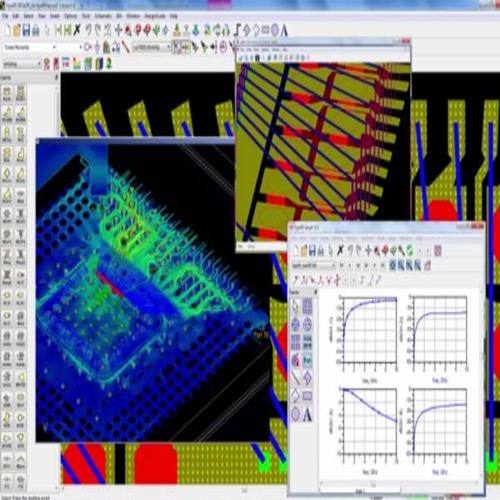Screen dimensions: 500x500
Task: Select Line drawing tool in graph window palette
Action: point(295,378)
